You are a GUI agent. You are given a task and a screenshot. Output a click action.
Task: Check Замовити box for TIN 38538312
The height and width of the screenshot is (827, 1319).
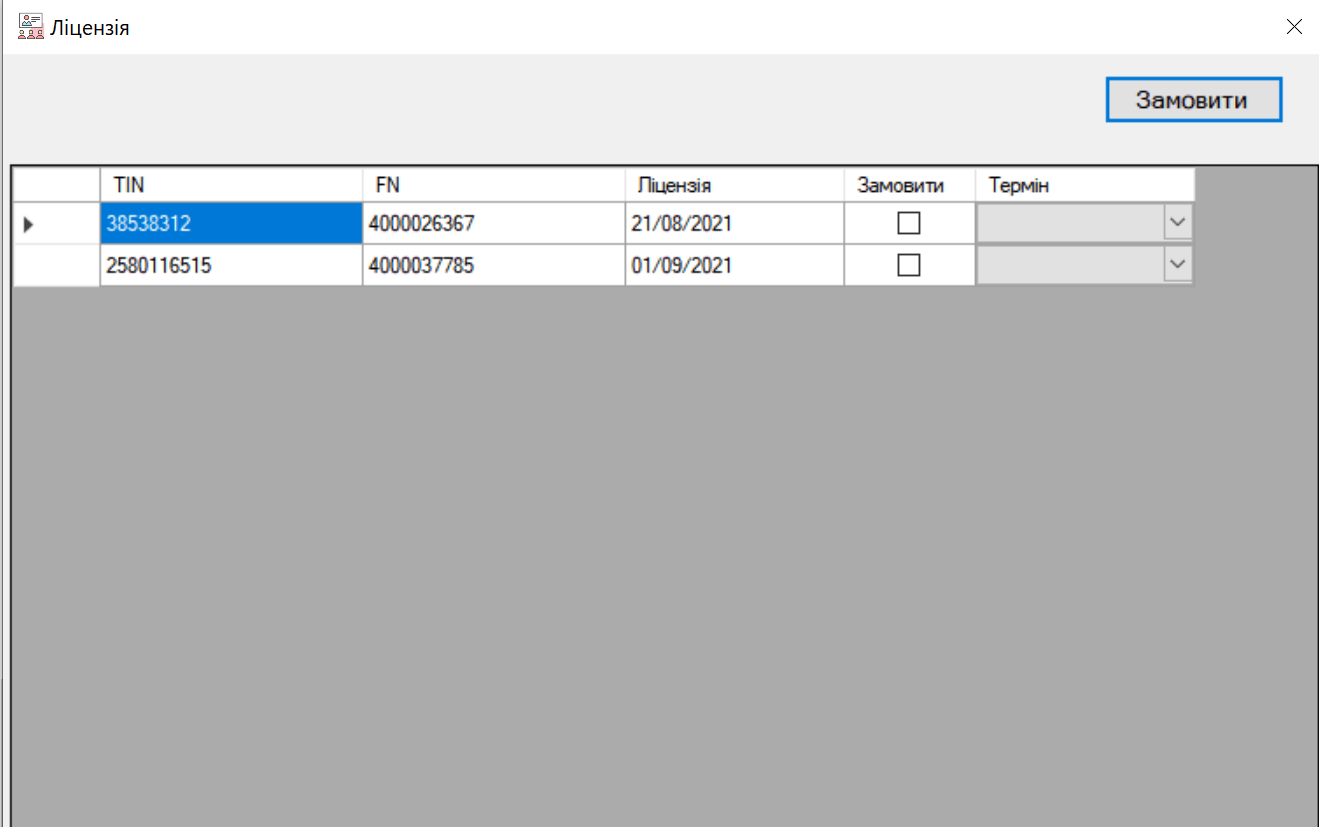click(x=908, y=224)
